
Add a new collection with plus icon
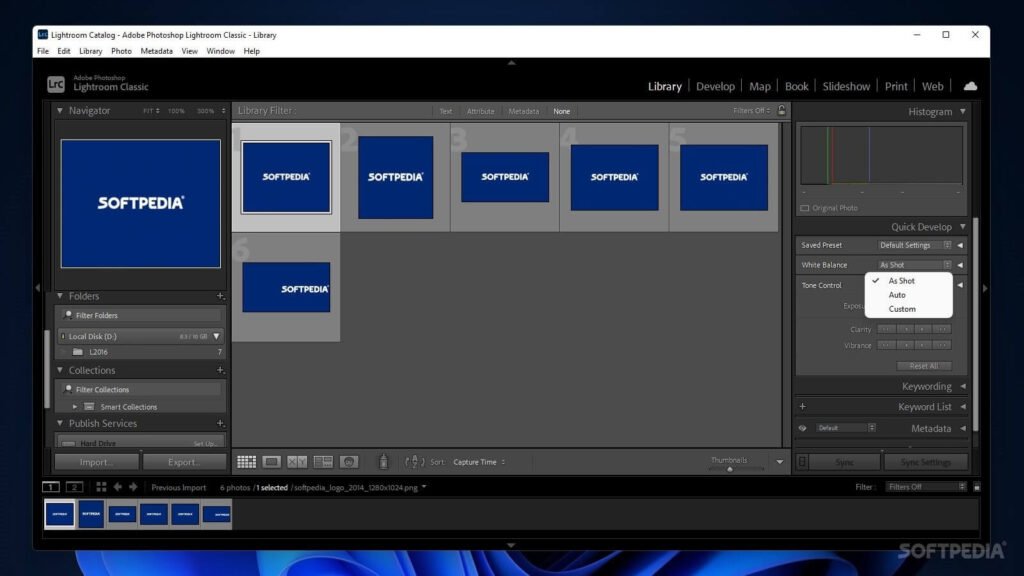220,370
